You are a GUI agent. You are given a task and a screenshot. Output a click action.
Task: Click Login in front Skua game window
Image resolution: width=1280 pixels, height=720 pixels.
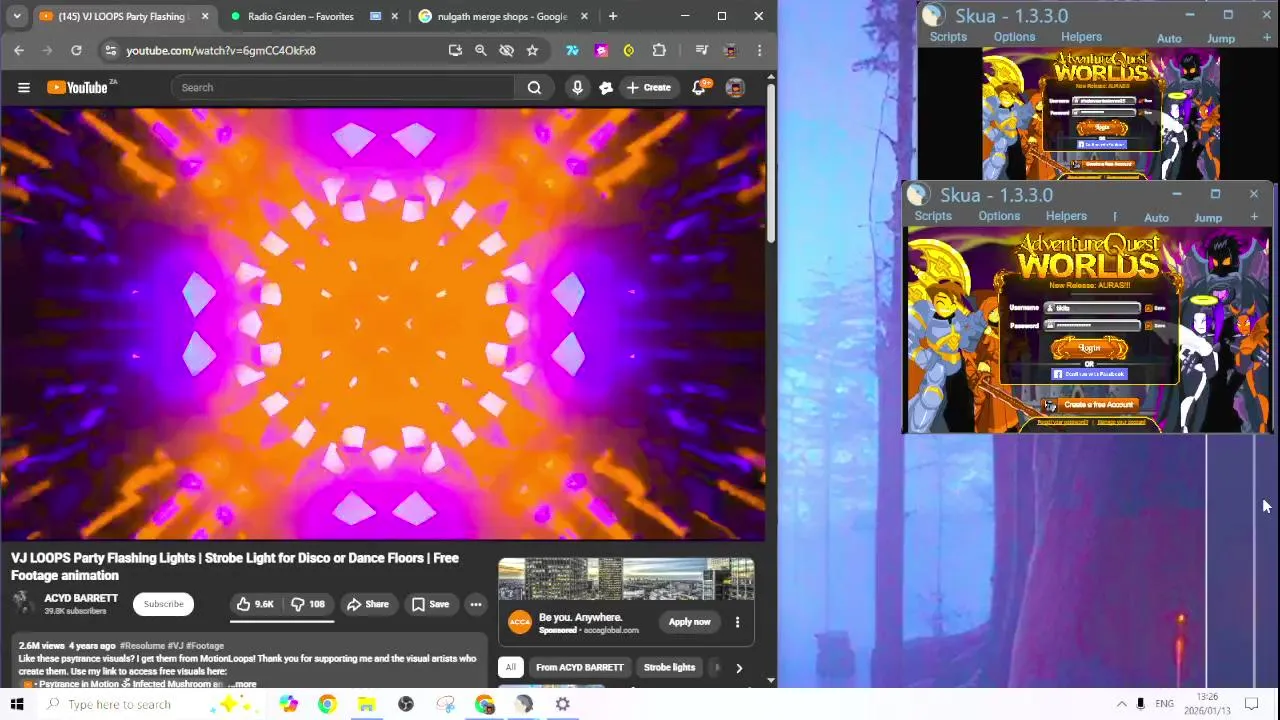pyautogui.click(x=1089, y=348)
